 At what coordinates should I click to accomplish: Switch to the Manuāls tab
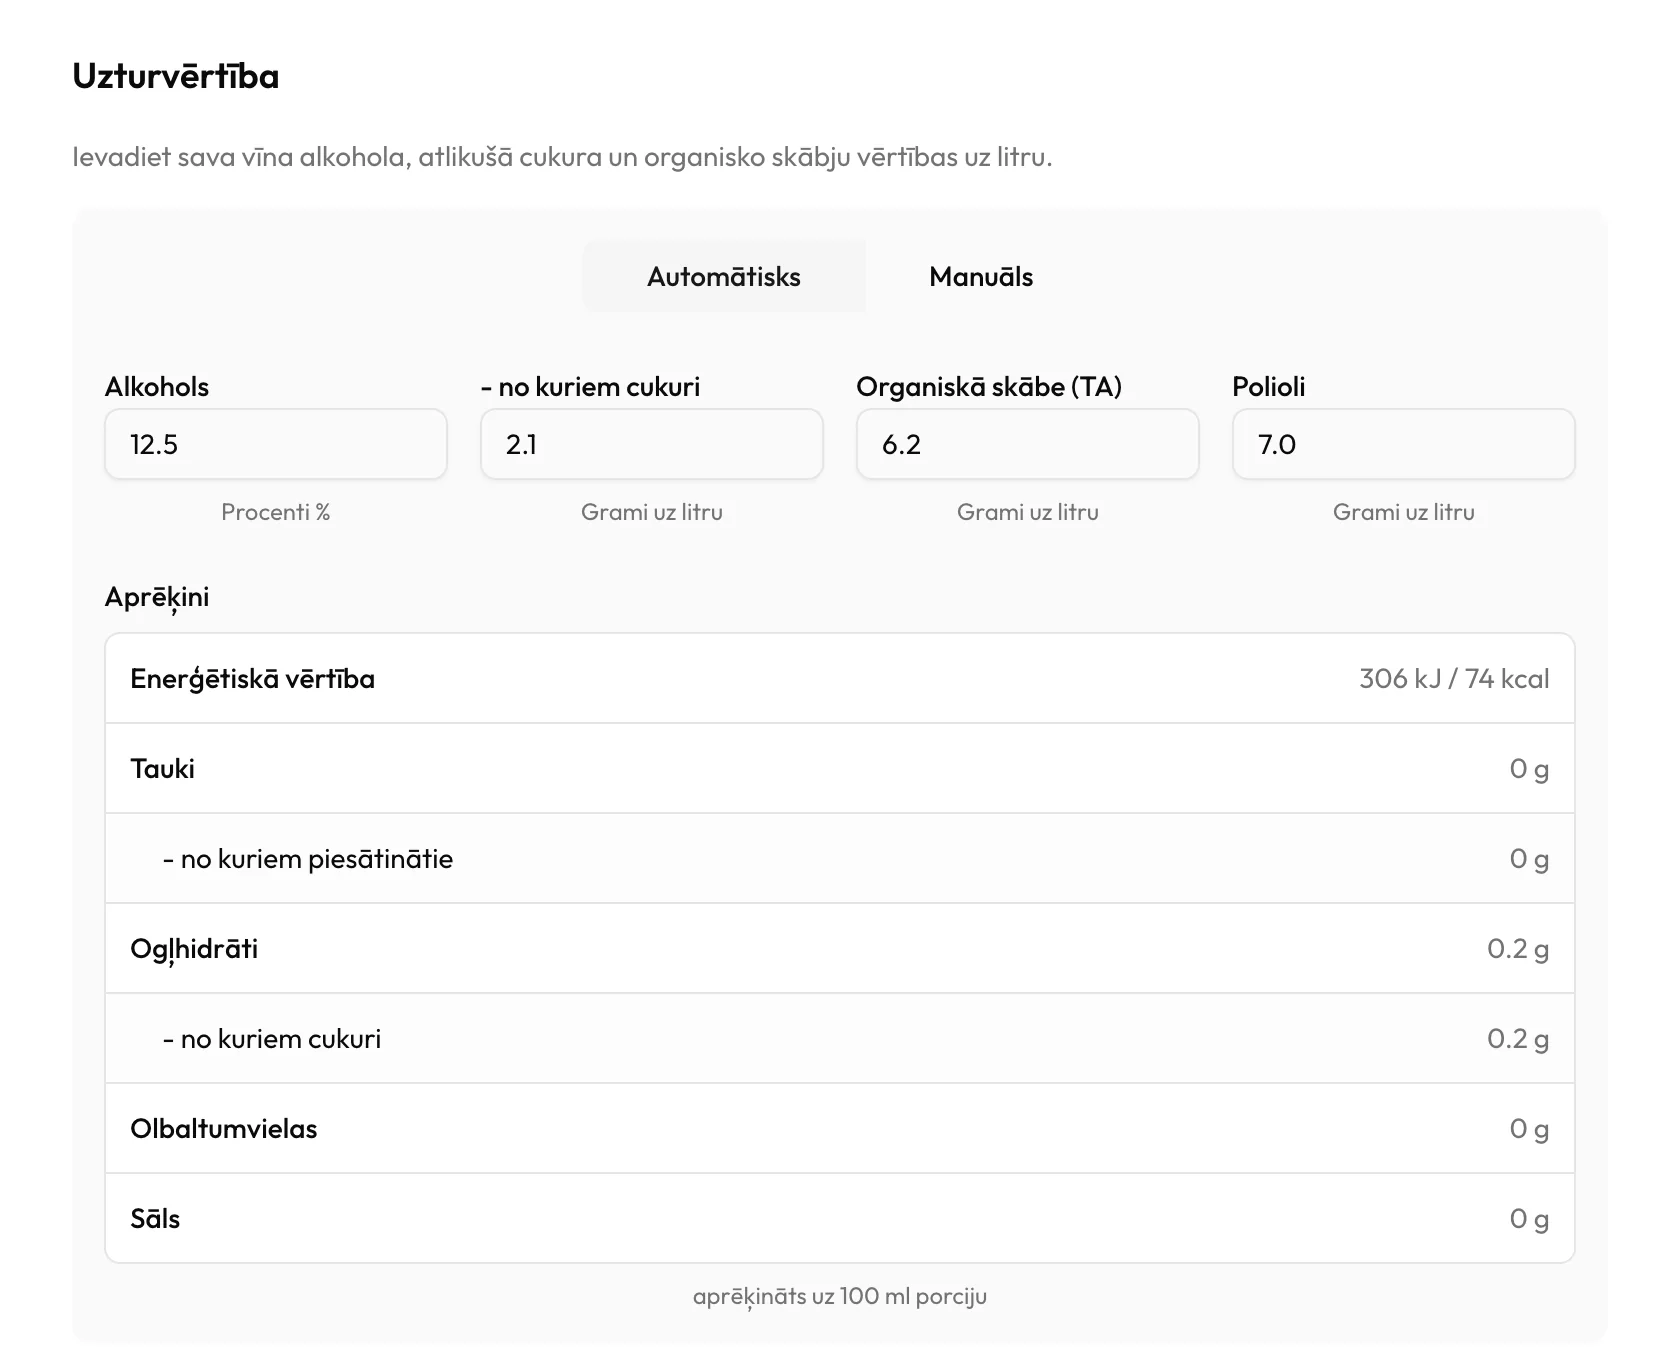(x=981, y=277)
